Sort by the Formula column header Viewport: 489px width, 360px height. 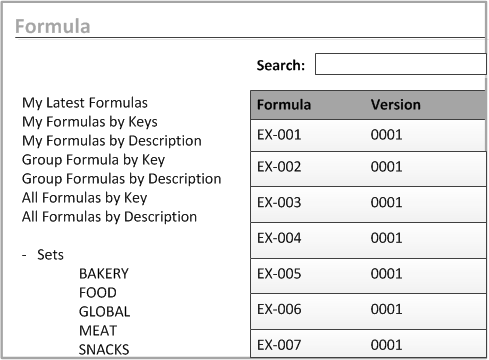[284, 105]
